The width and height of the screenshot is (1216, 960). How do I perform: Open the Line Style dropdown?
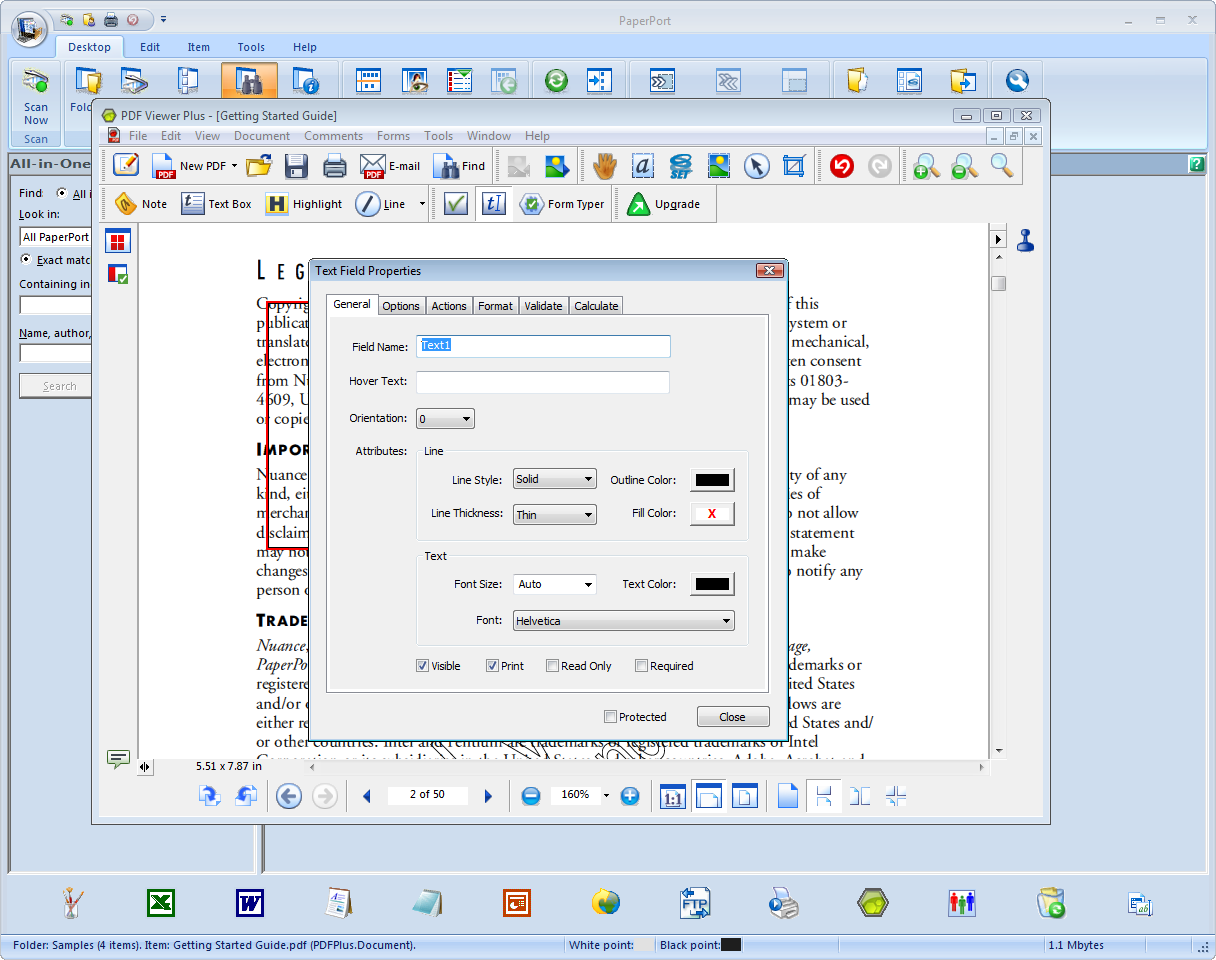[x=554, y=480]
